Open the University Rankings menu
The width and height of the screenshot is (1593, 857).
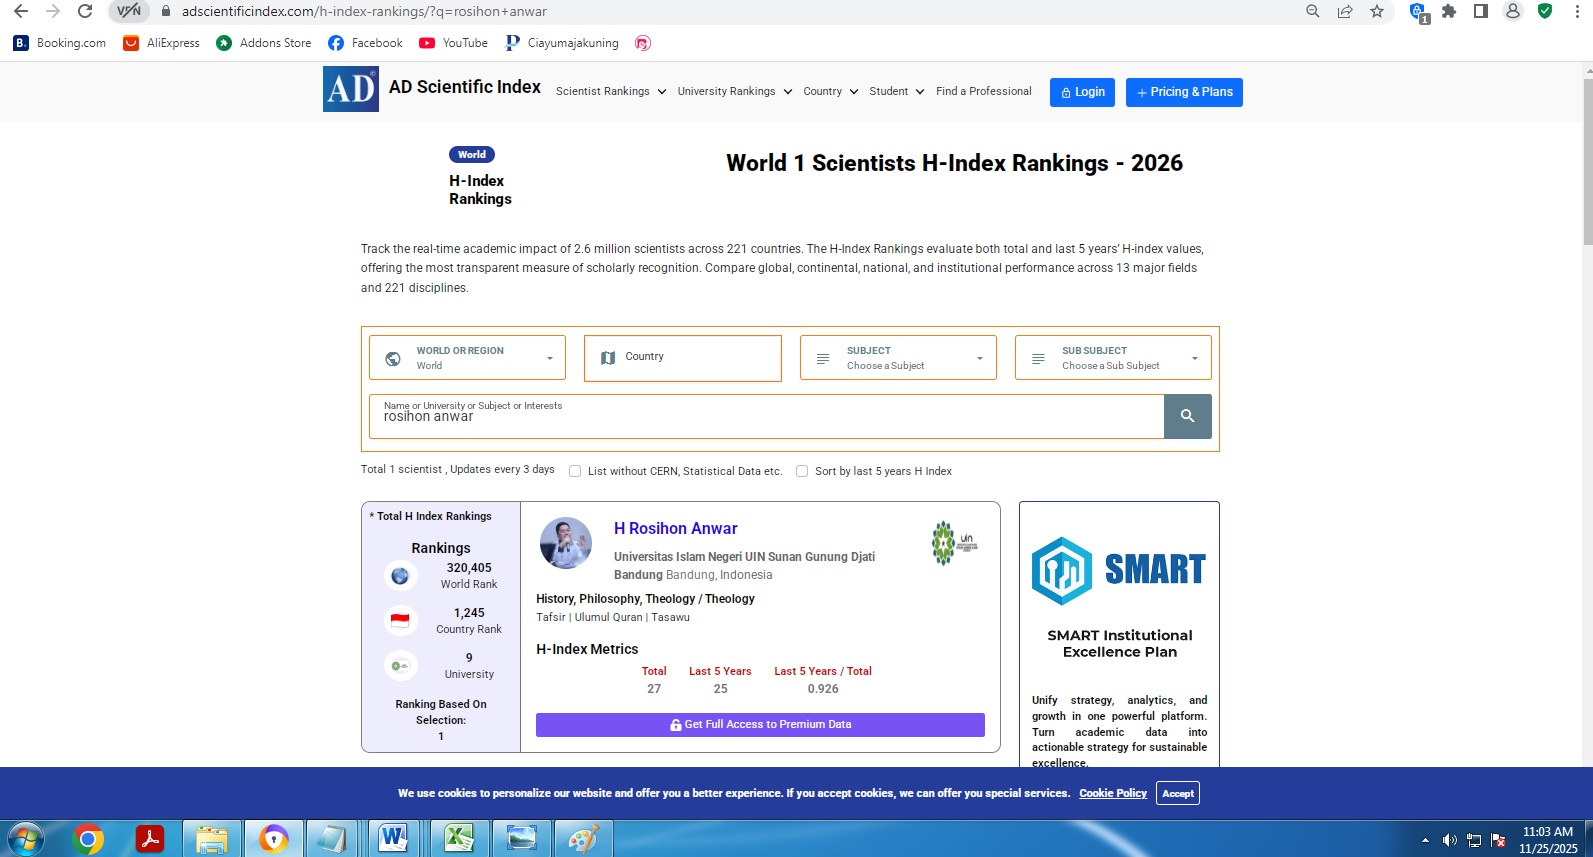click(x=734, y=91)
